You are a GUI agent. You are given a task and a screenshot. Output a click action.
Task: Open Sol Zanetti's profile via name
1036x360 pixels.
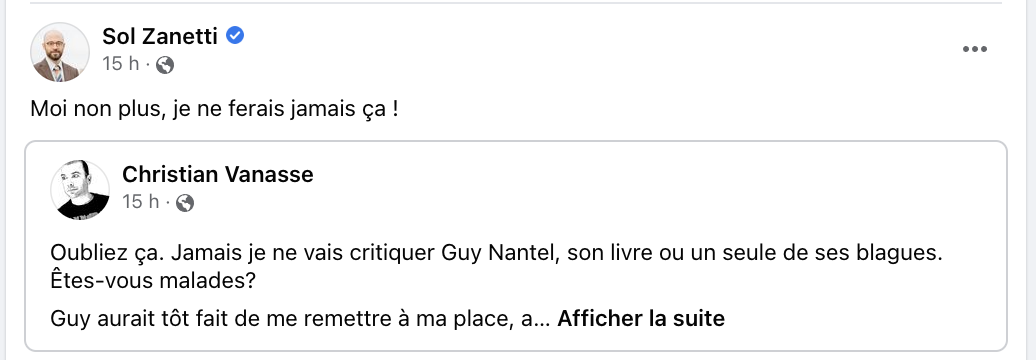160,37
